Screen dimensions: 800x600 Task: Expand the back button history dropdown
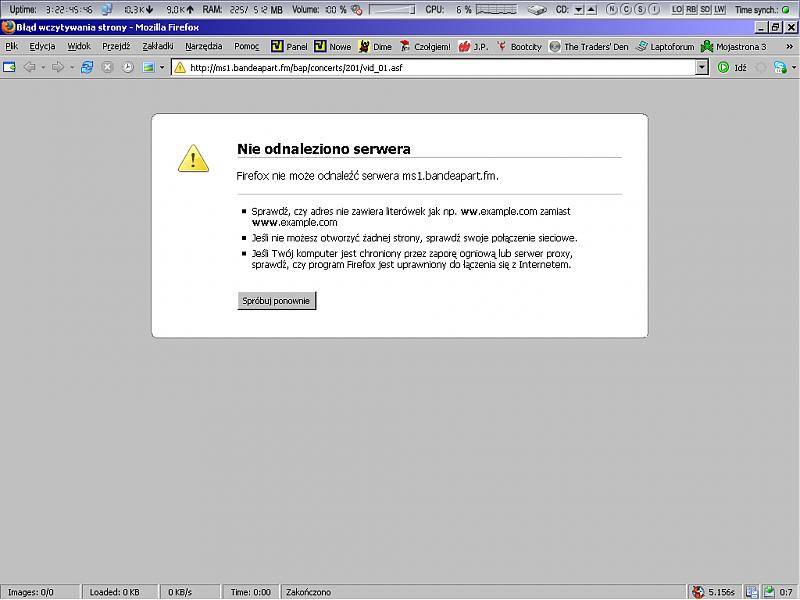(43, 67)
